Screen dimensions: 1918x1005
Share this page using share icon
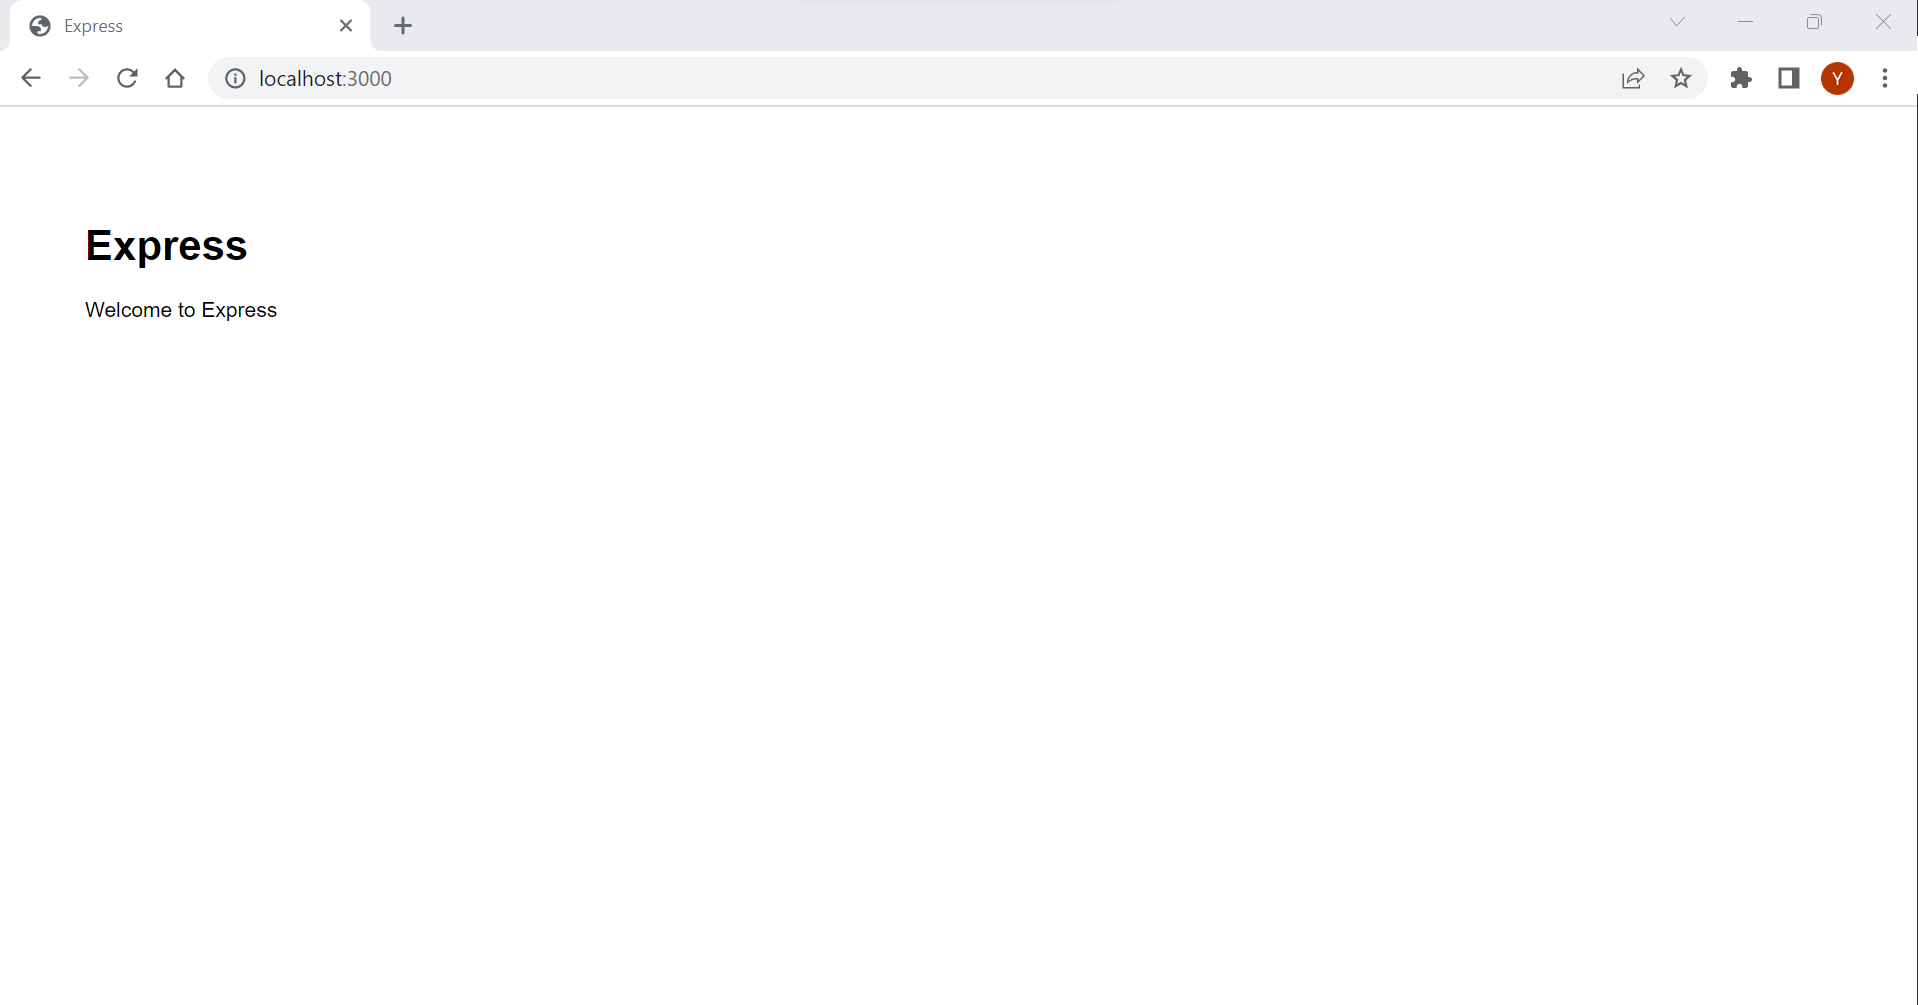(x=1633, y=78)
